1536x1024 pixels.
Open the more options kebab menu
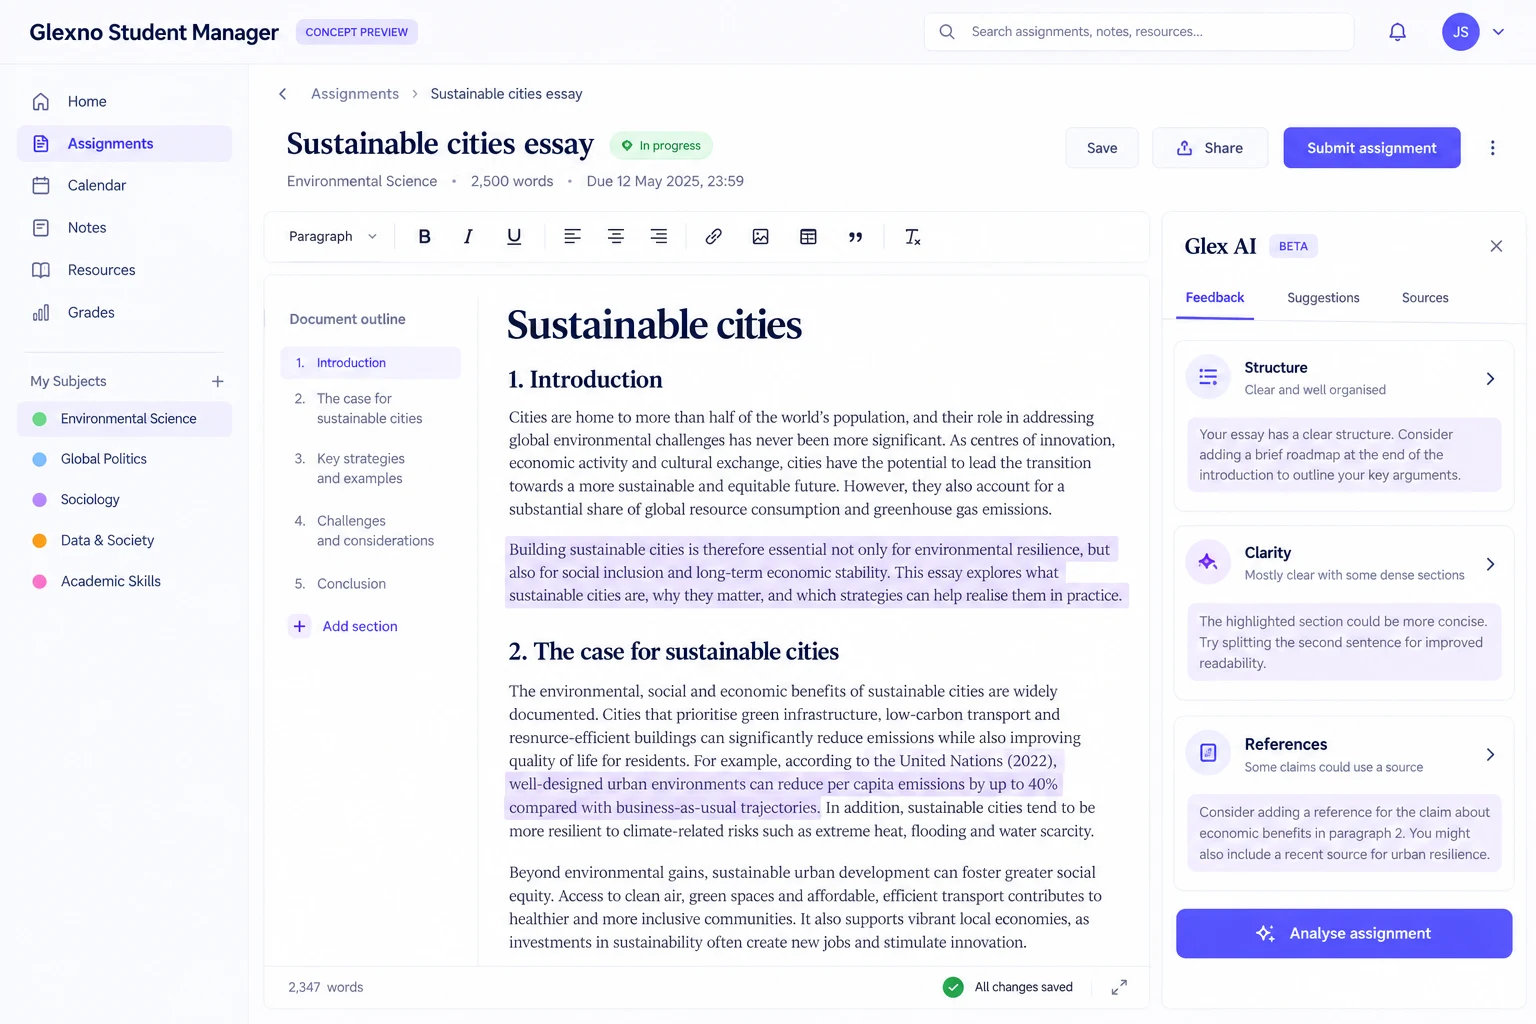click(1492, 148)
